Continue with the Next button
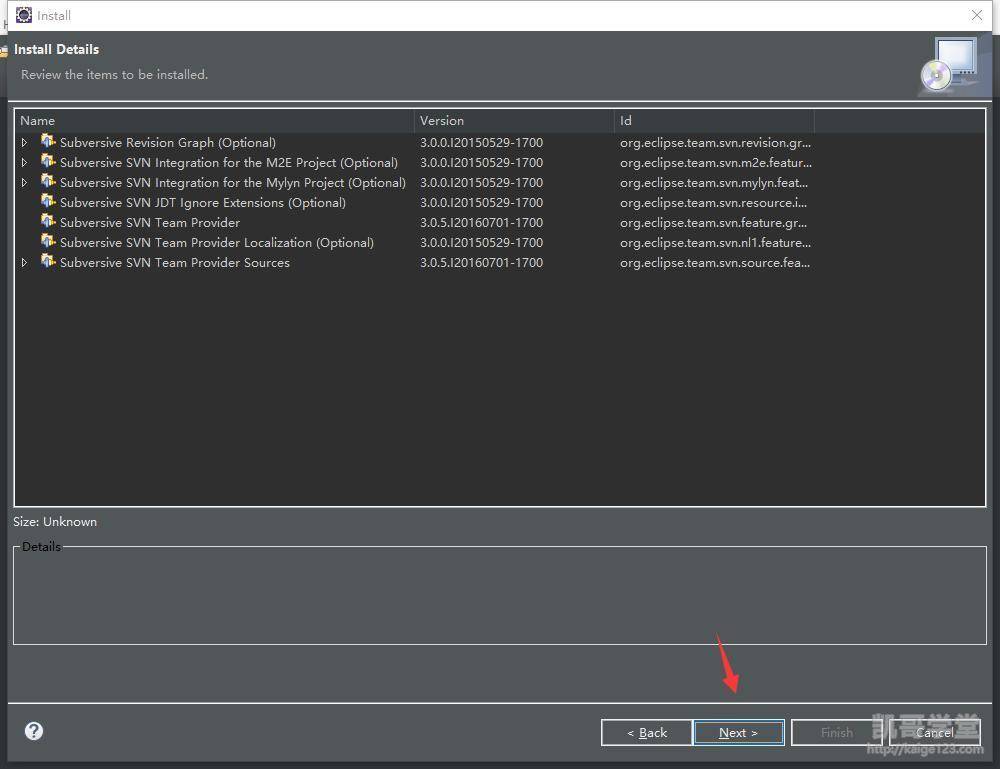Screen dimensions: 1000x769 click(739, 733)
